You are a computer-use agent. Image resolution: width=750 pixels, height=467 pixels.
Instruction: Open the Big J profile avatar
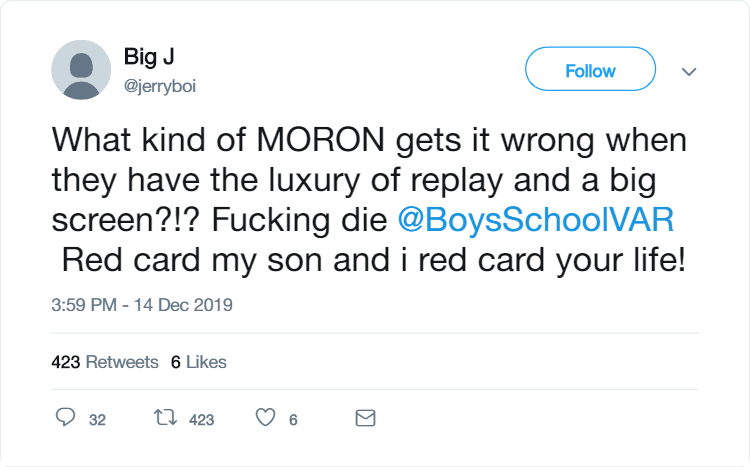click(x=81, y=70)
